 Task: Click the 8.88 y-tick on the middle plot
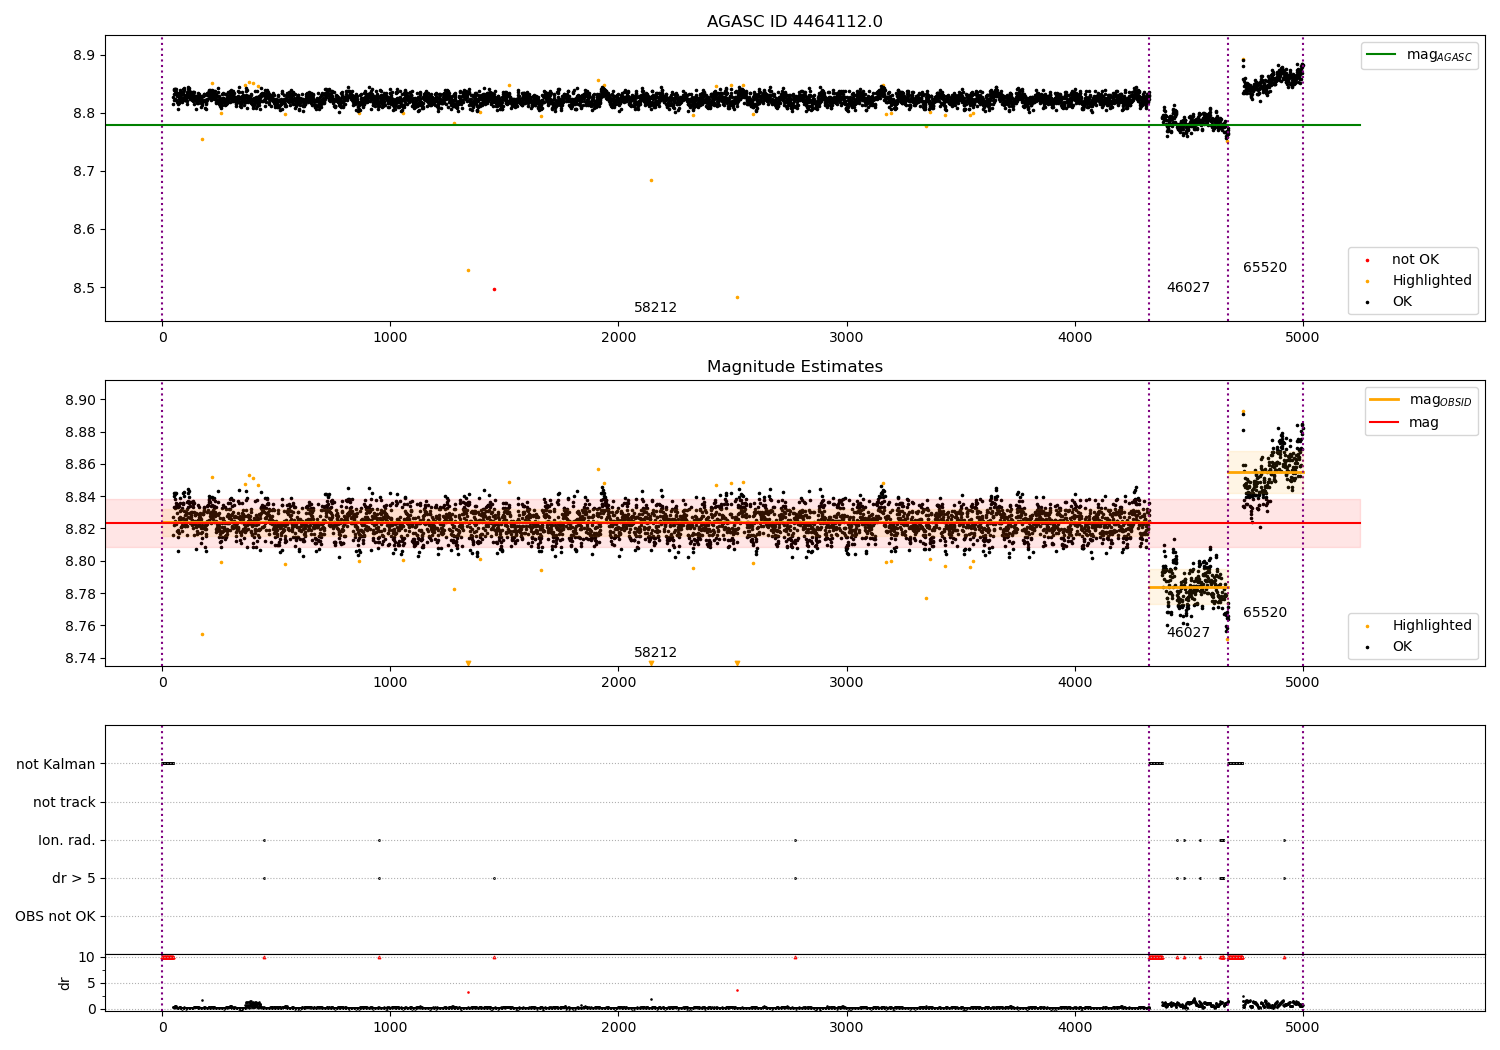[x=79, y=433]
